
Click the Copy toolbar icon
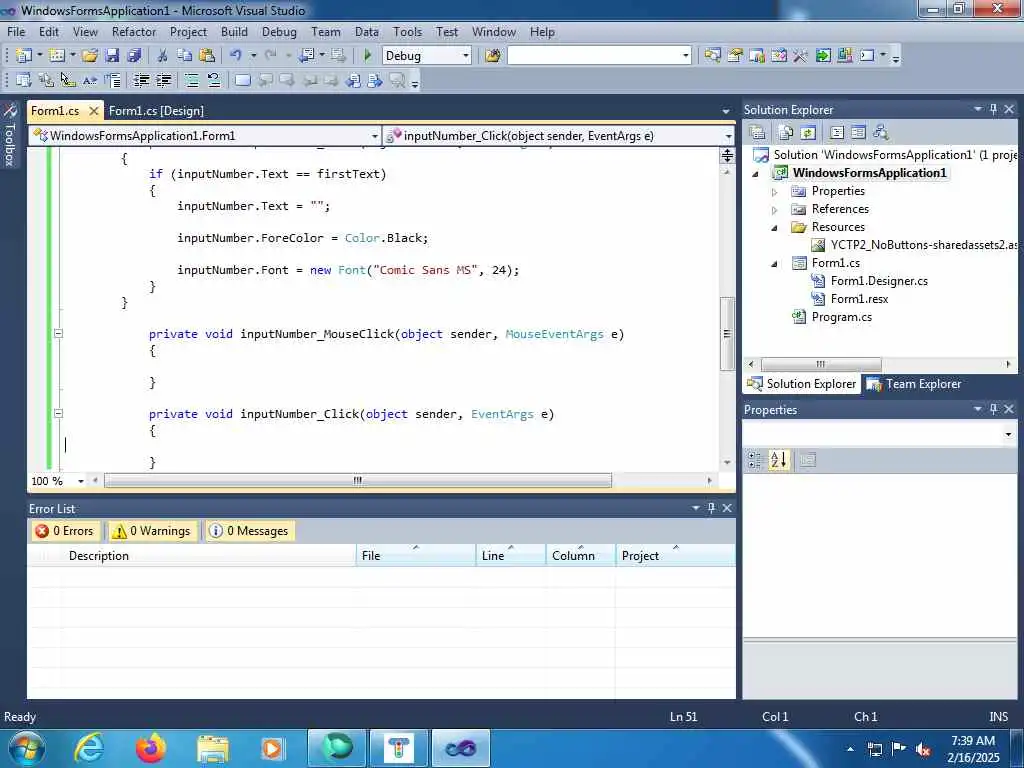tap(185, 56)
